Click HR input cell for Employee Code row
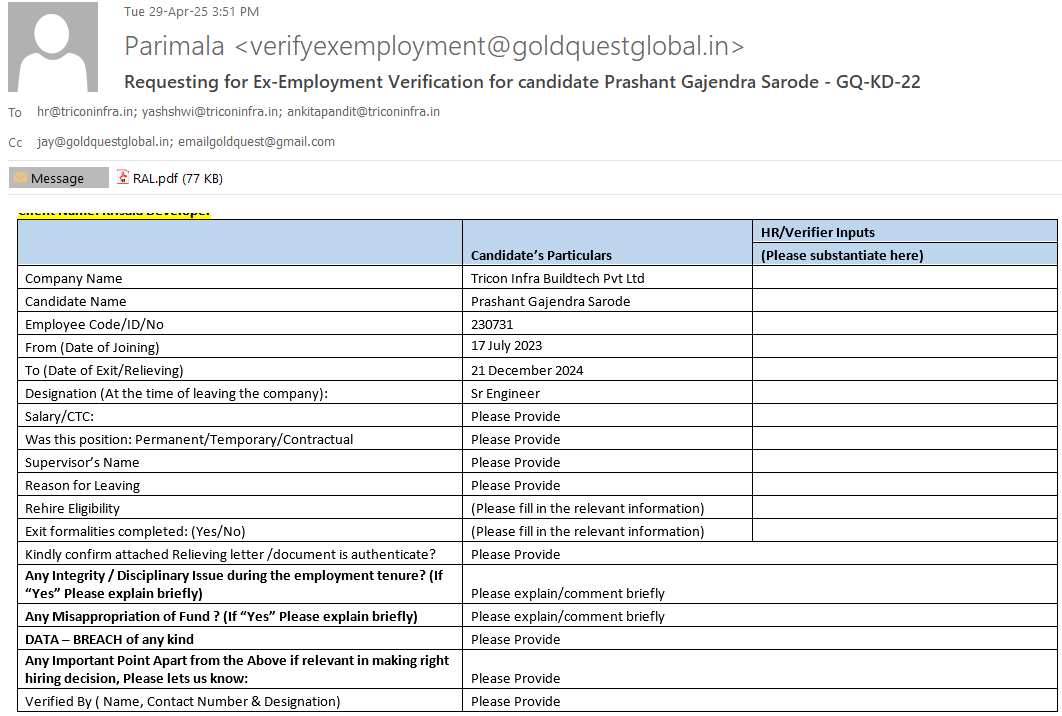 click(x=904, y=324)
